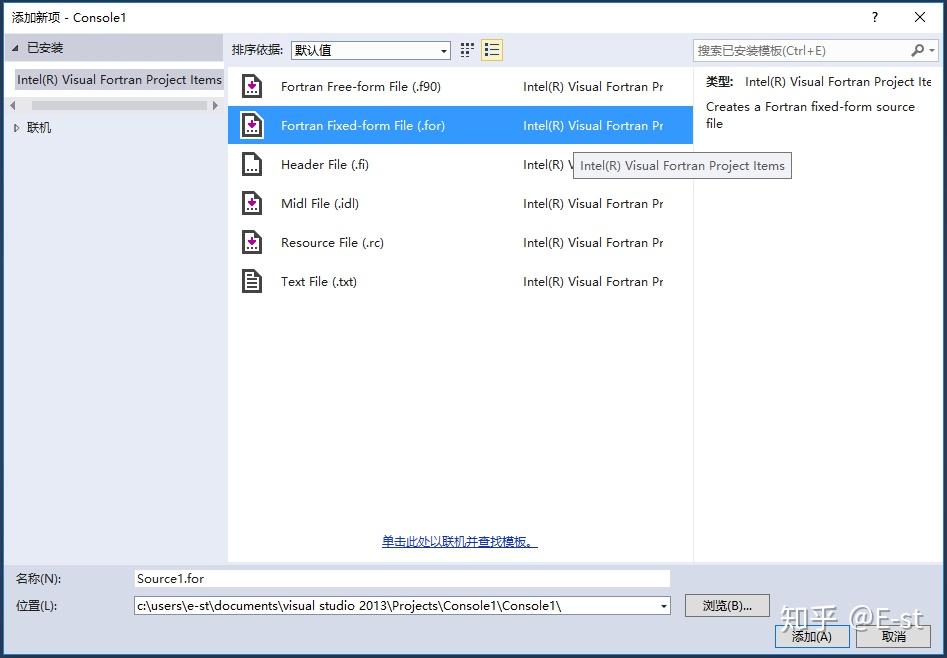Click the Midl File (.idl) template icon

[x=251, y=203]
